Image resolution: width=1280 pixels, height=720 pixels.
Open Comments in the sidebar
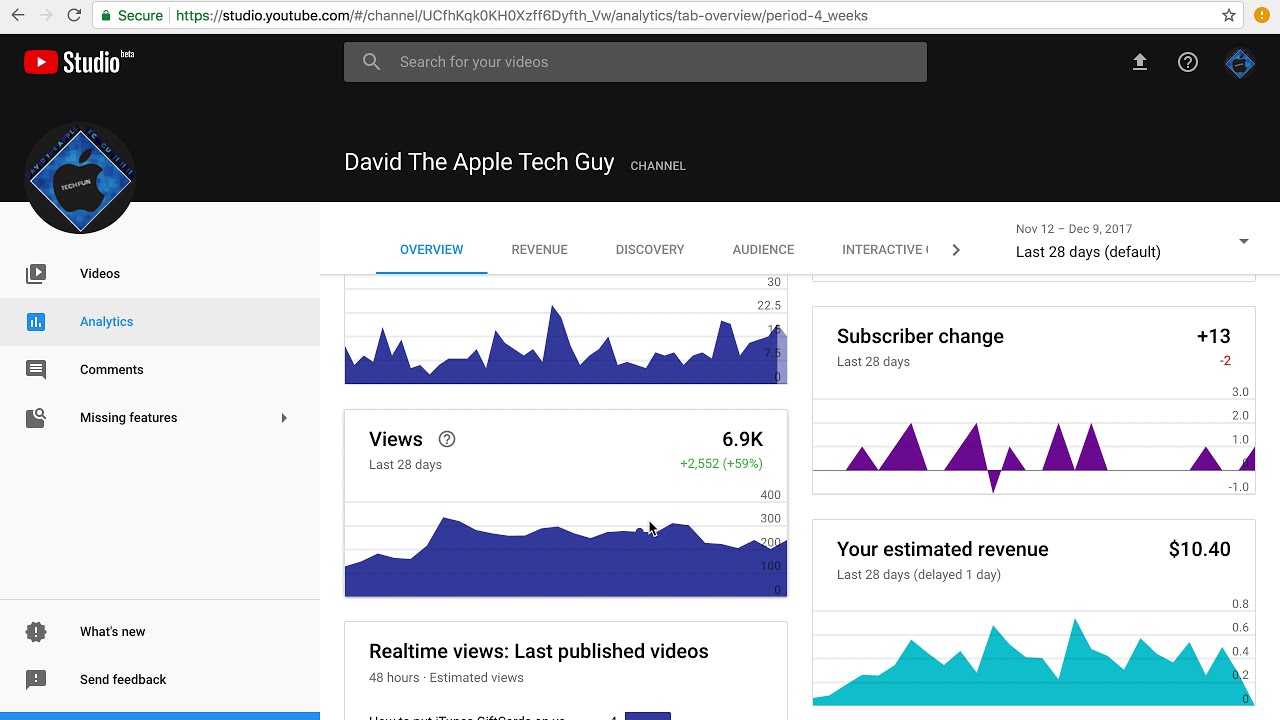click(x=111, y=370)
